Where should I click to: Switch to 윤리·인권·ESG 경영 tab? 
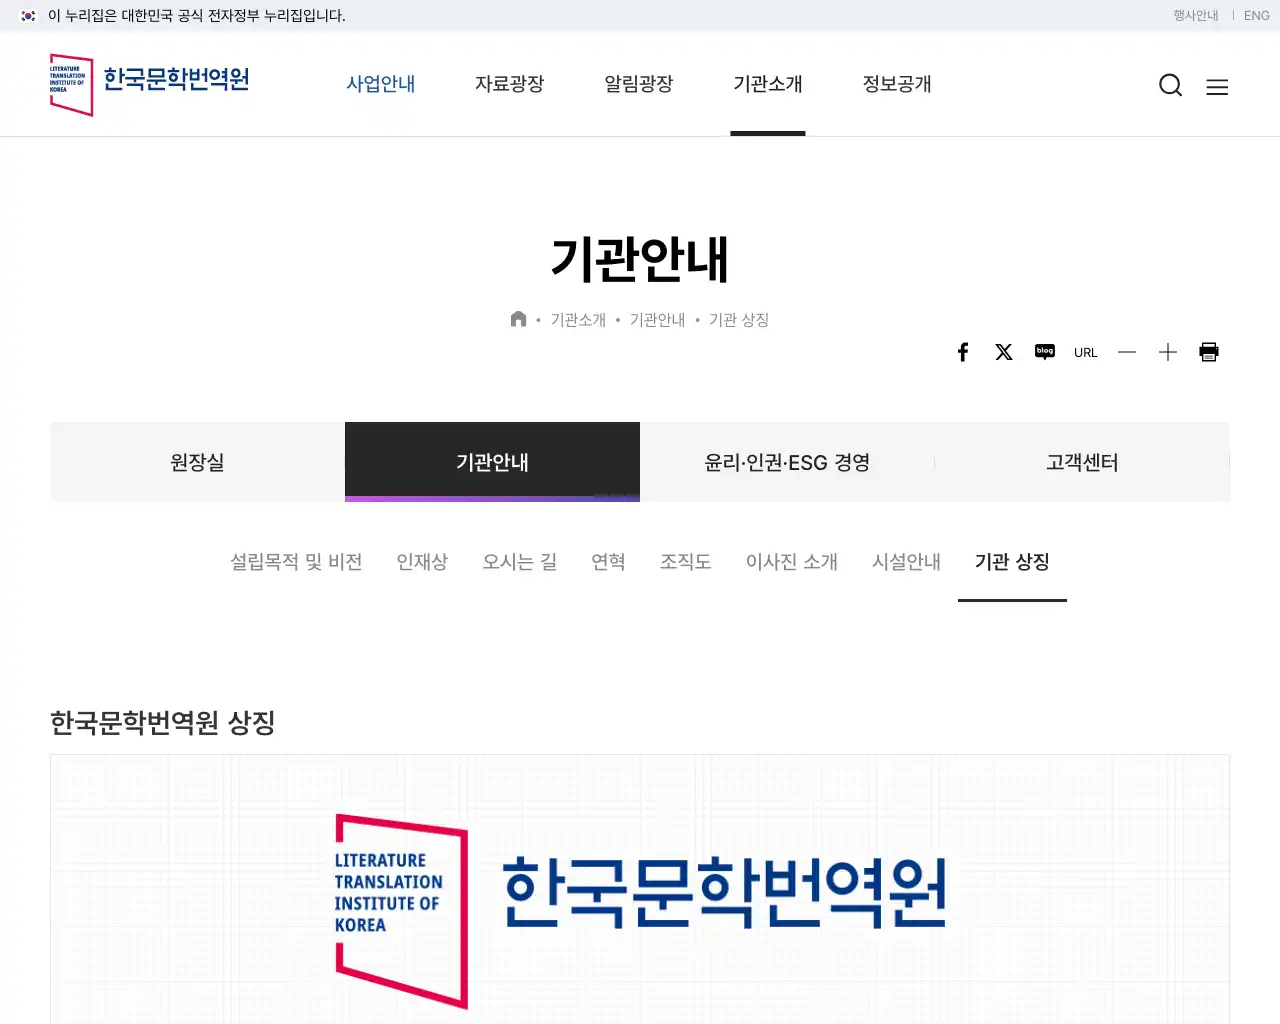(x=787, y=462)
